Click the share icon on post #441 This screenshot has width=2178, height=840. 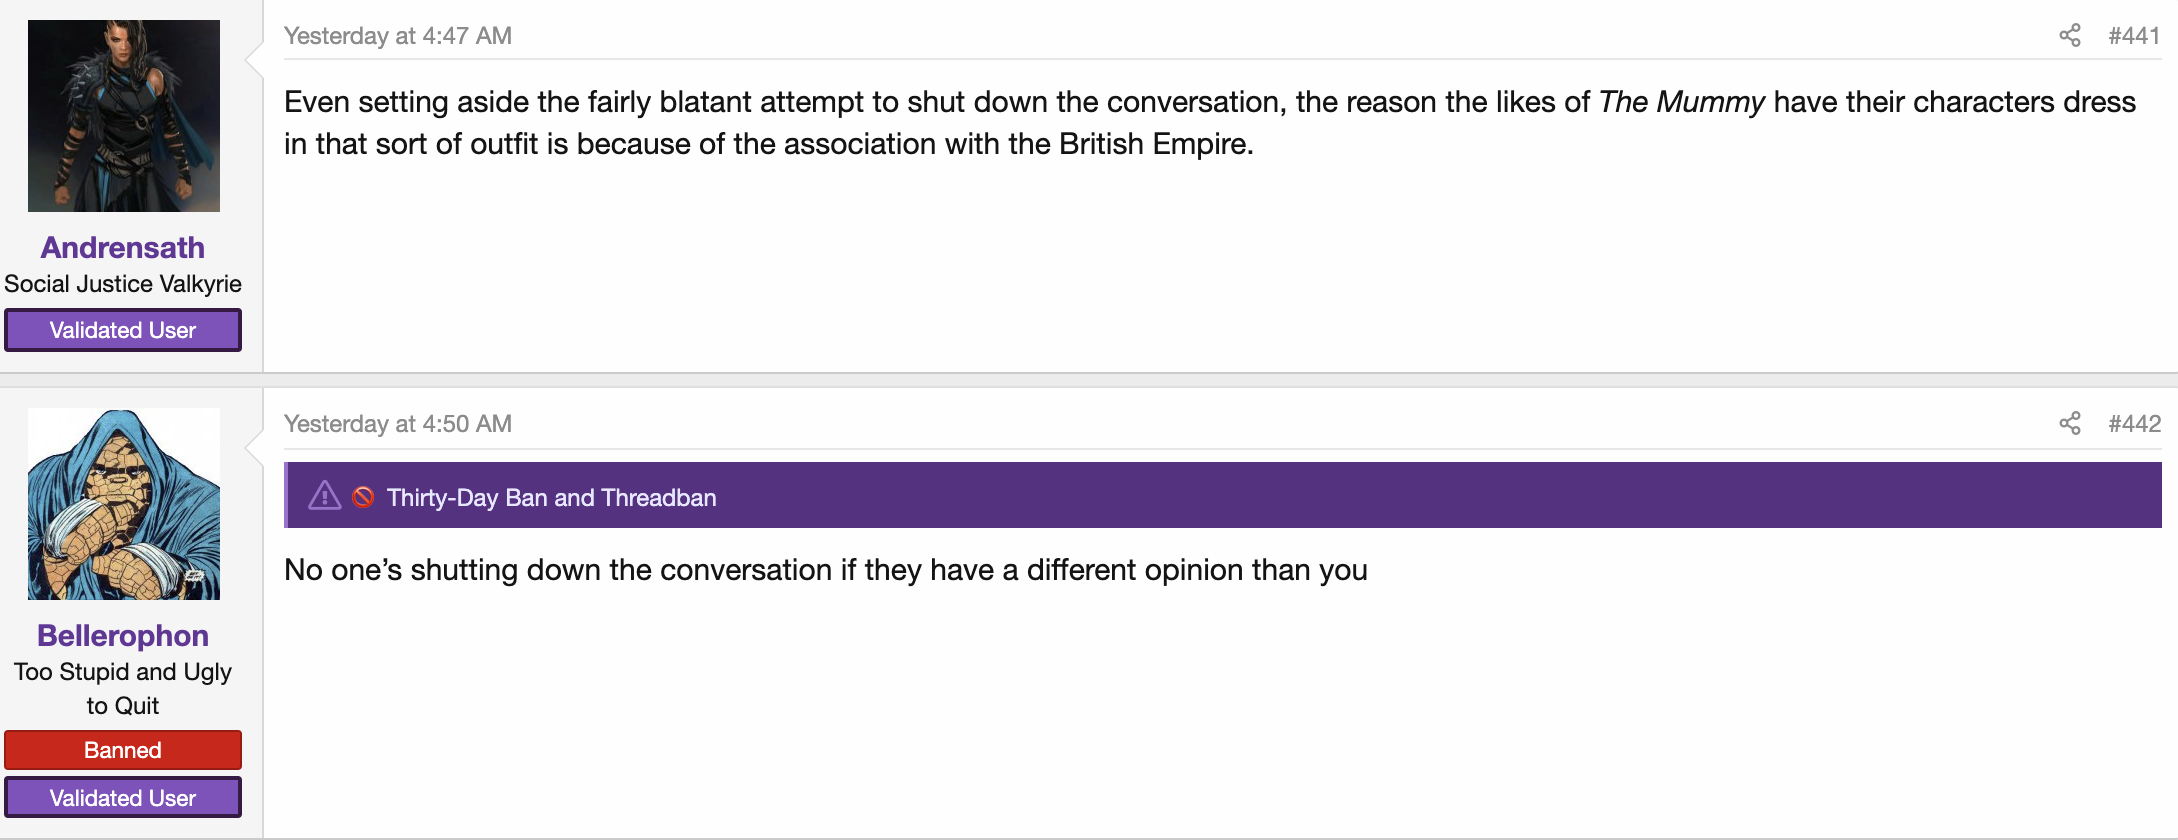(2070, 36)
